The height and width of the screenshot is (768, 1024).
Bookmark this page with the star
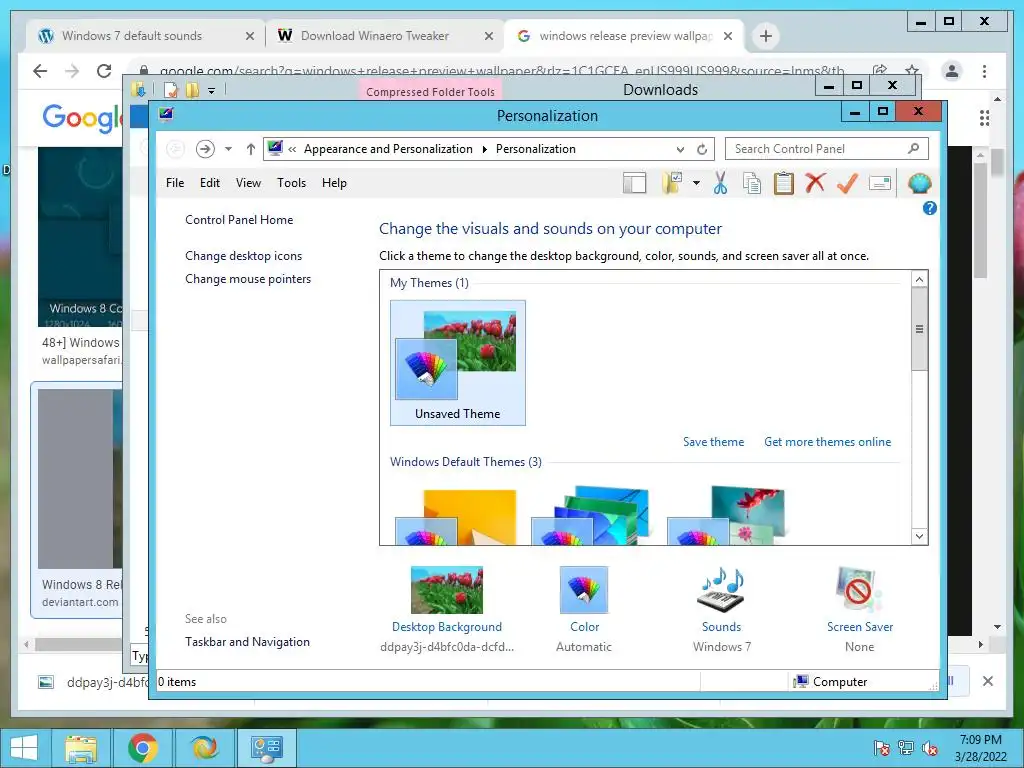coord(912,69)
